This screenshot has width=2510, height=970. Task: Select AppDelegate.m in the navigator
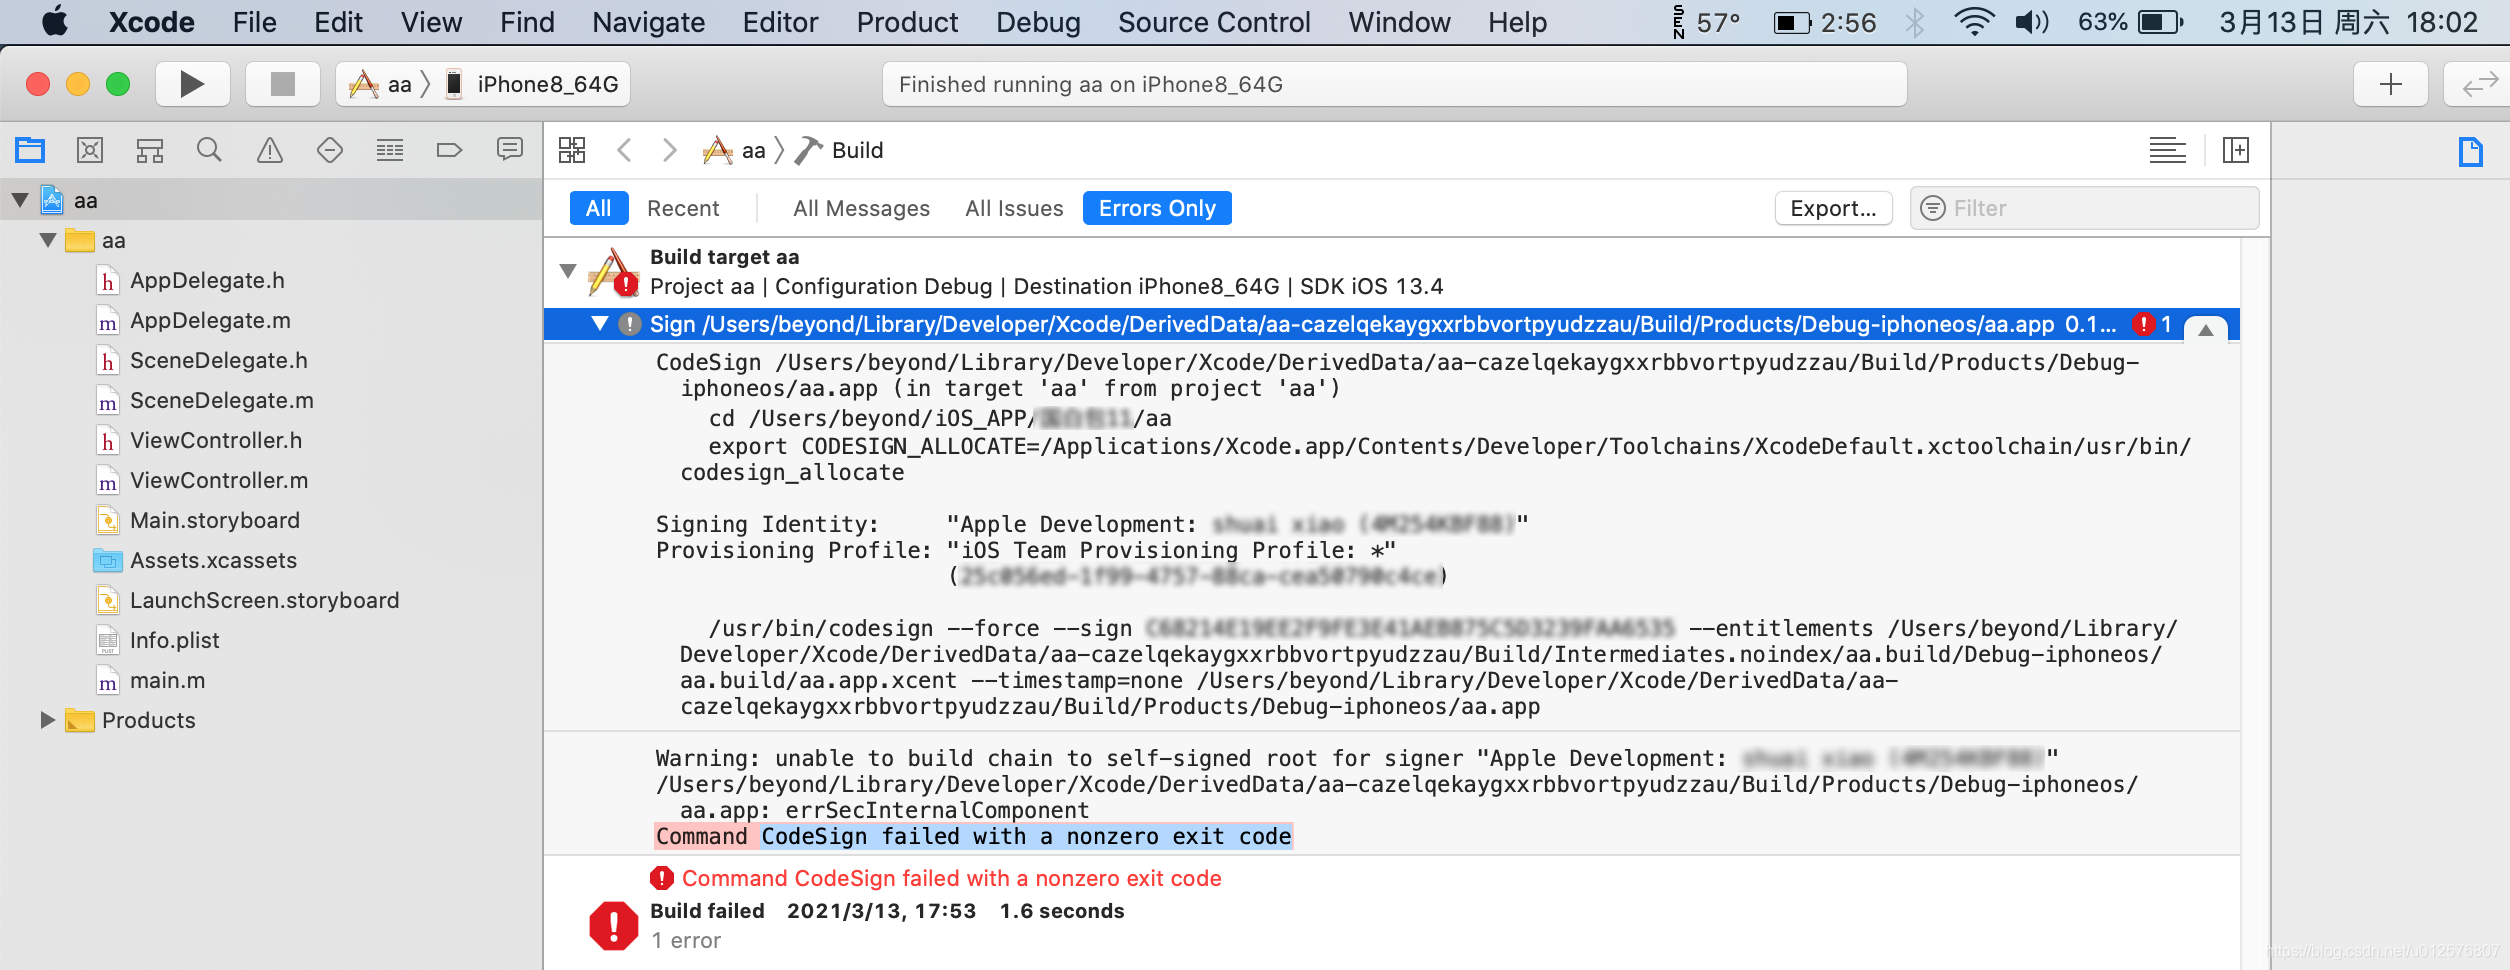tap(209, 320)
